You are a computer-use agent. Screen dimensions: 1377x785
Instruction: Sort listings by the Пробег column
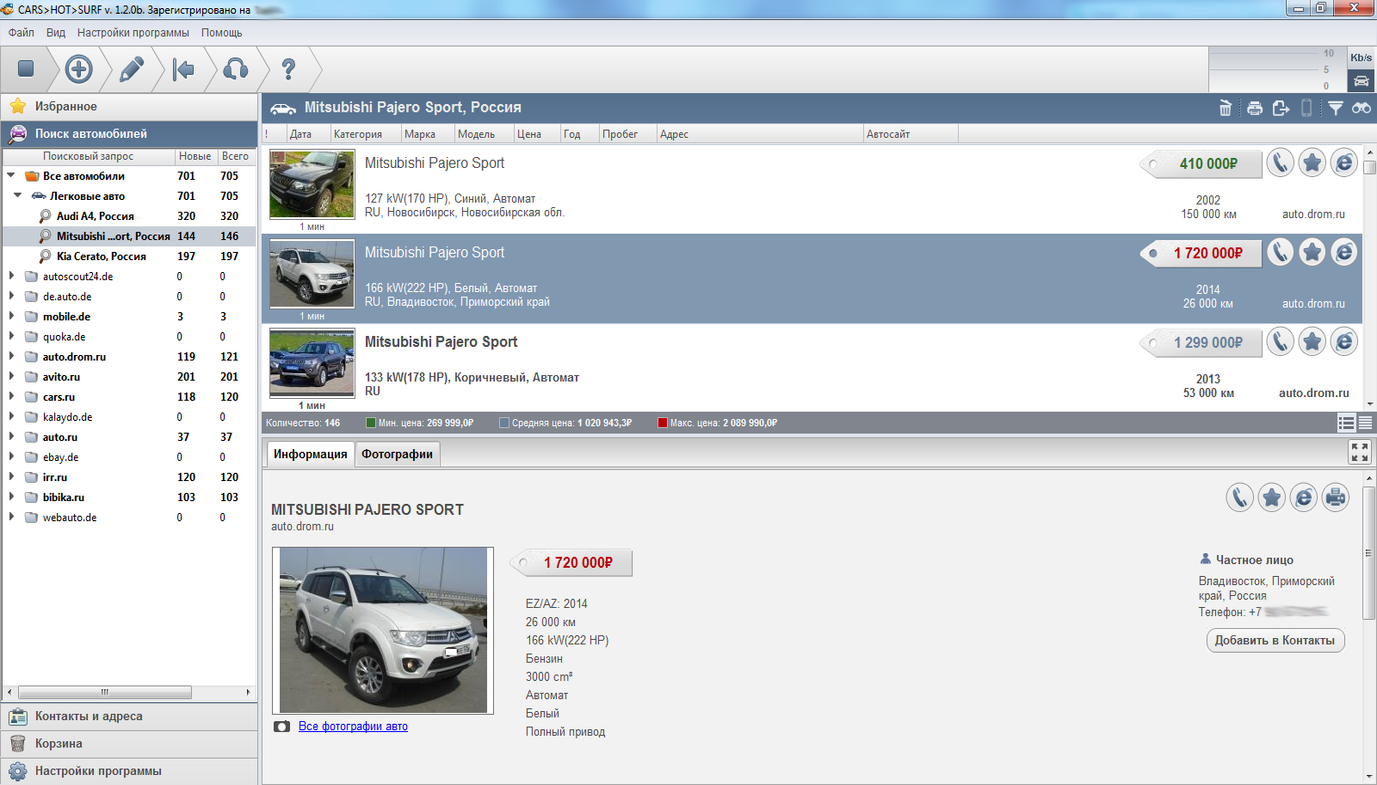(x=627, y=134)
